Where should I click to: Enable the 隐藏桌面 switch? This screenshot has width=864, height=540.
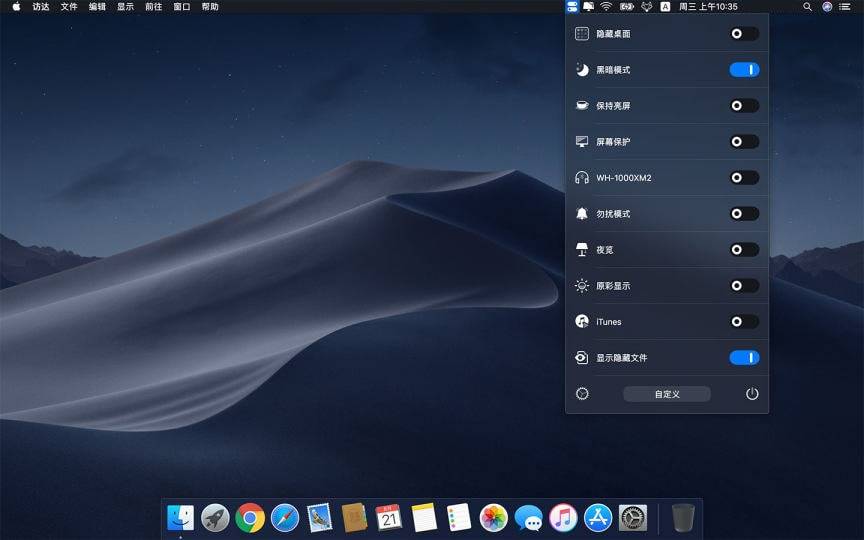click(x=744, y=34)
